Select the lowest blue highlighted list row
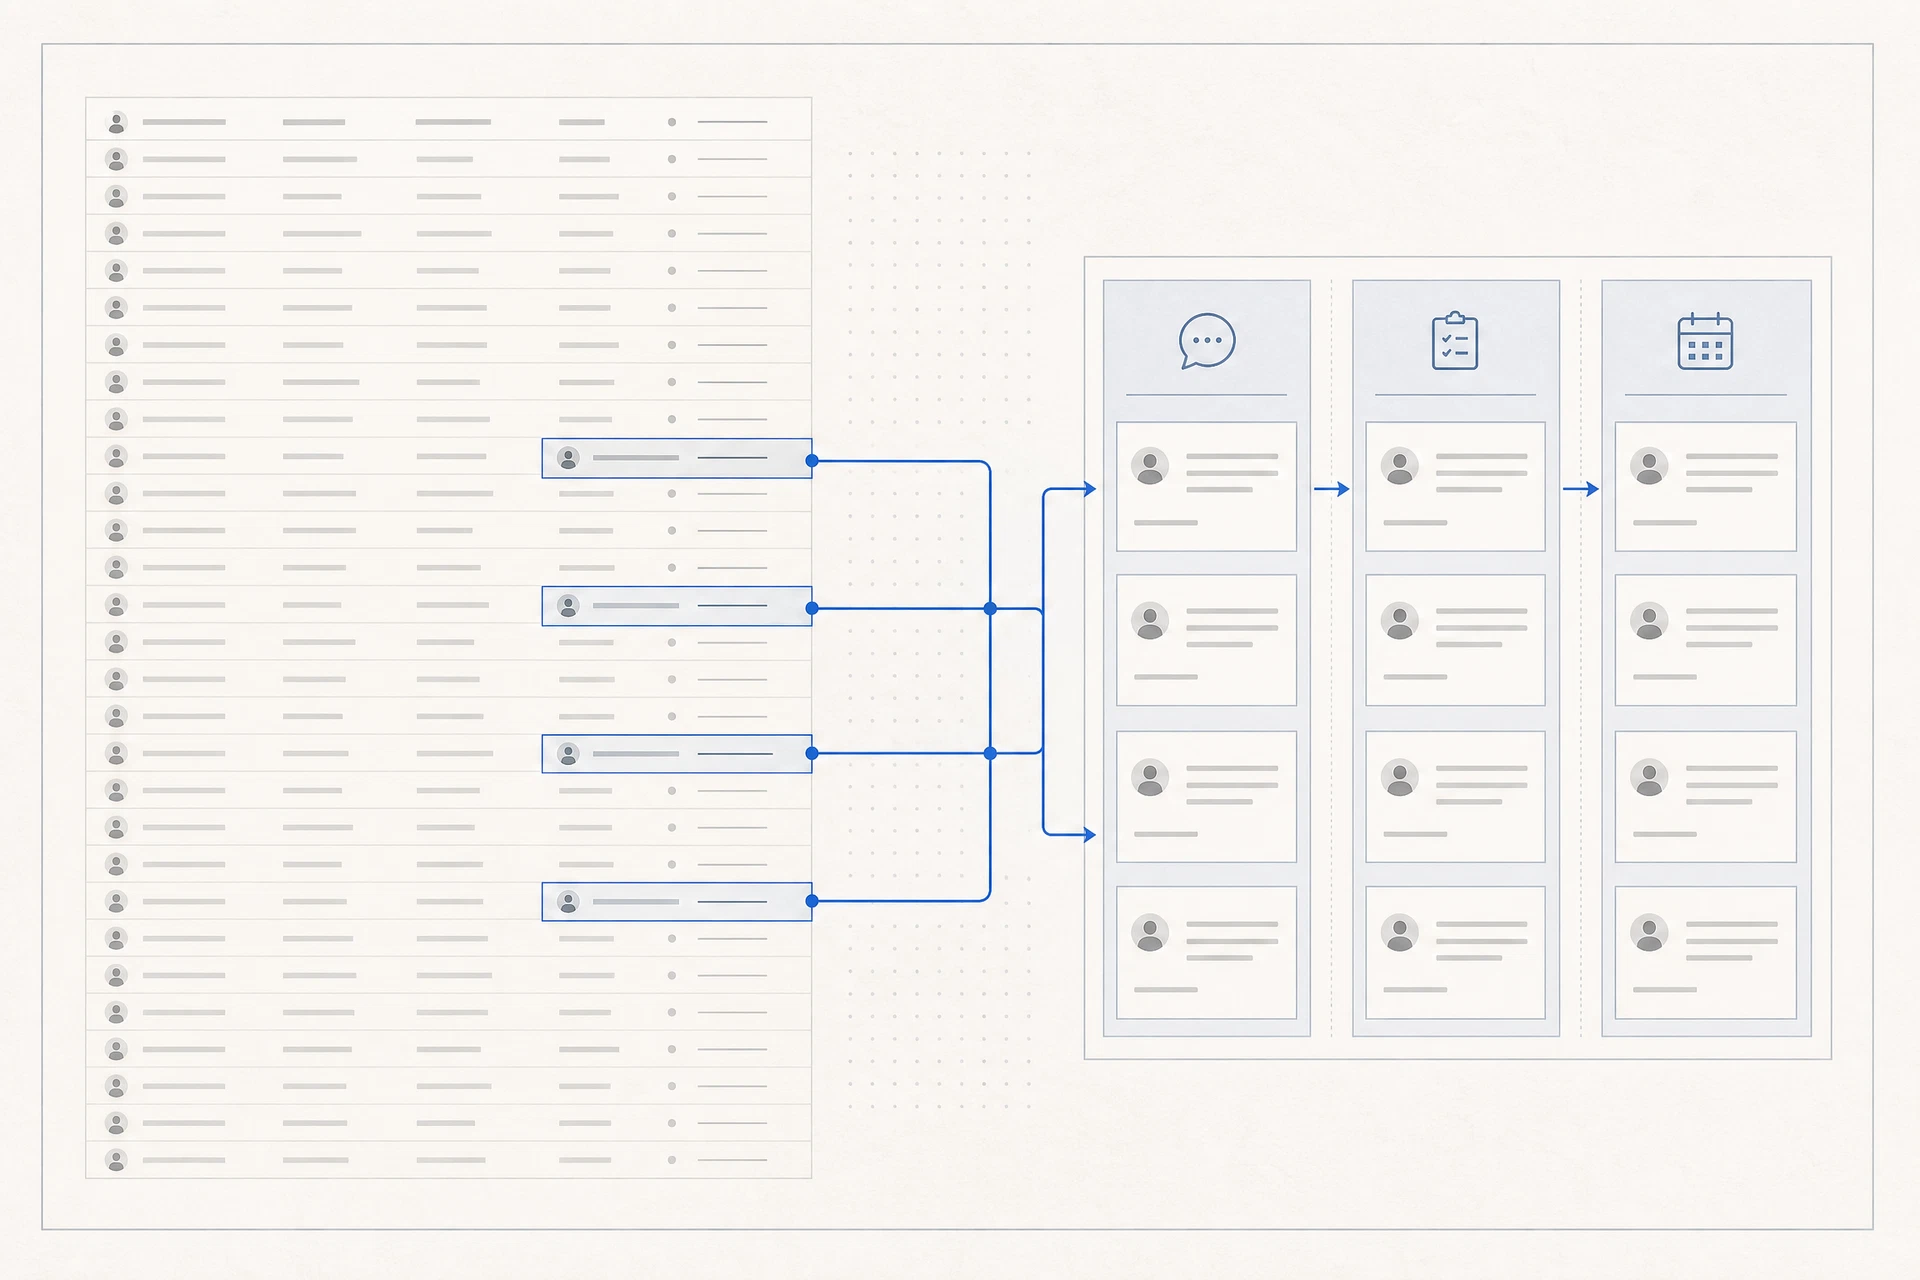Image resolution: width=1920 pixels, height=1280 pixels. pyautogui.click(x=677, y=901)
